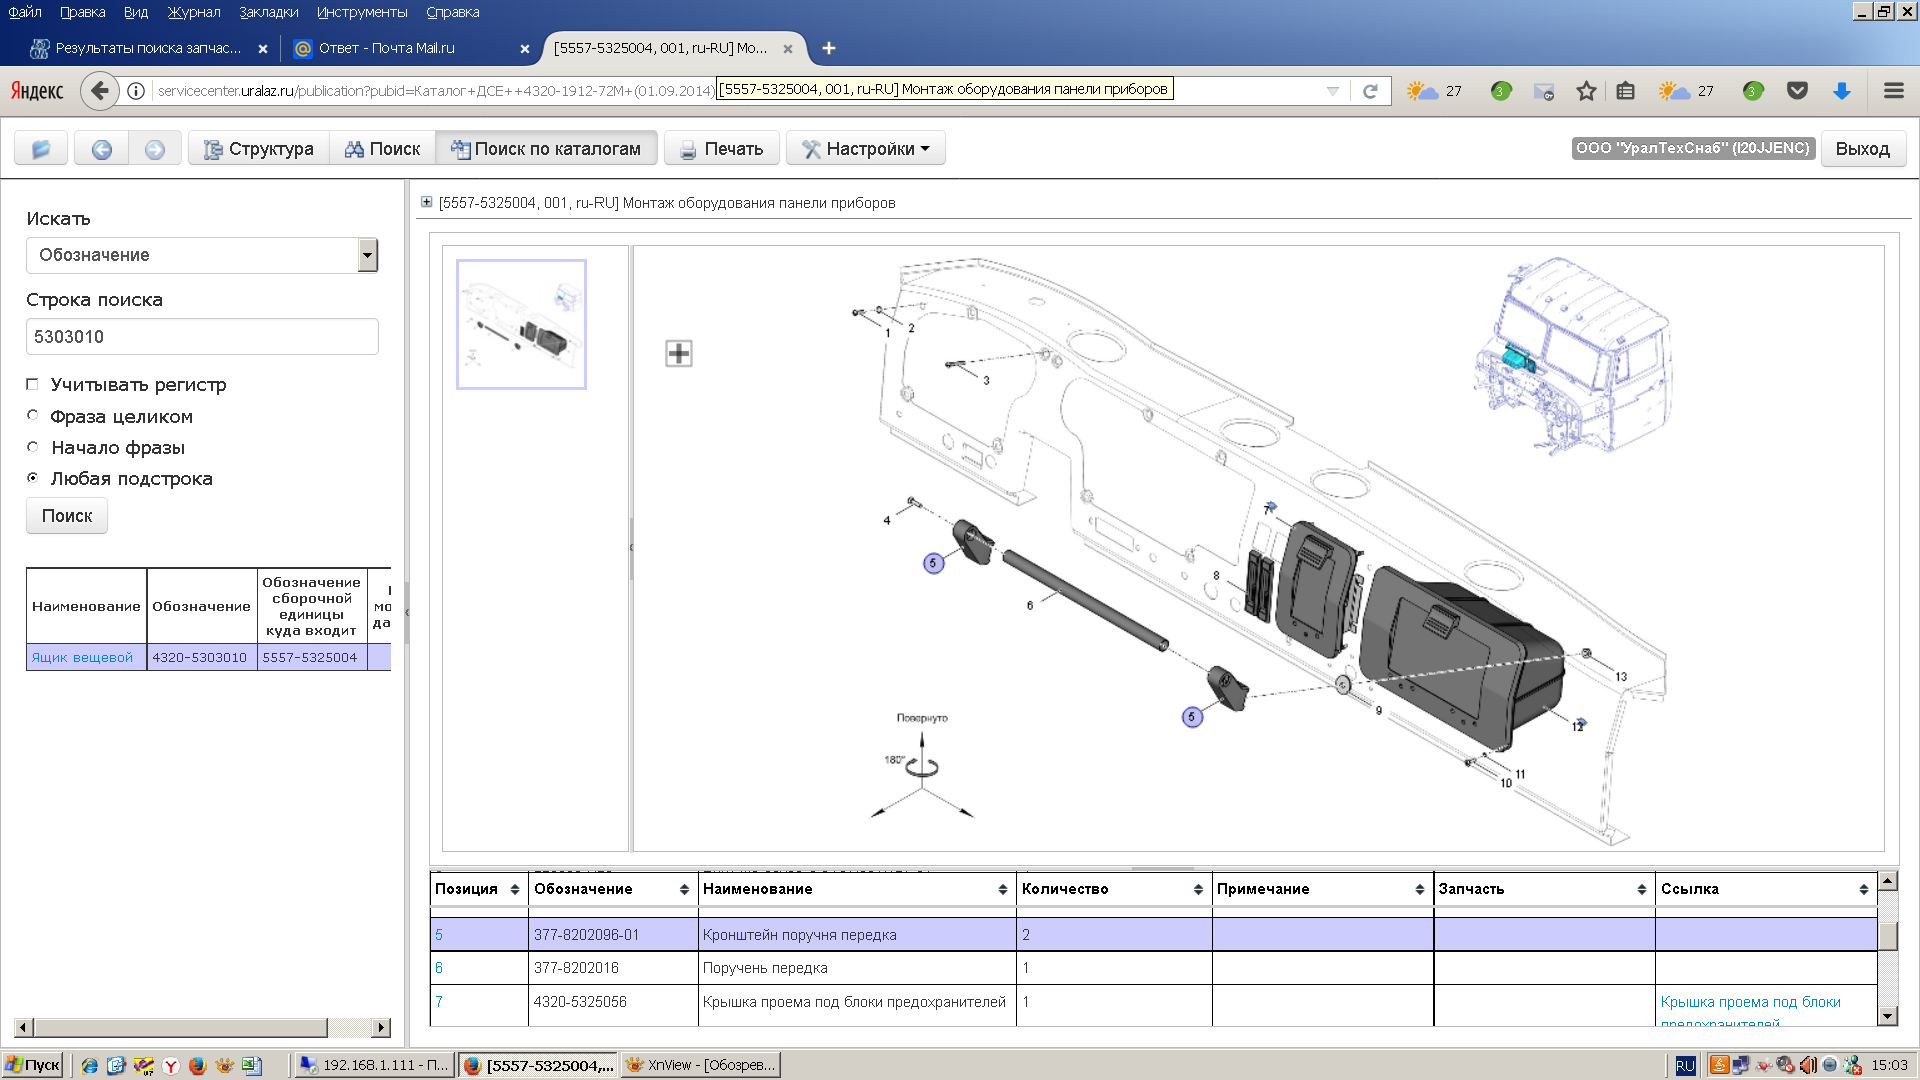Open the Настройки dropdown menu
The width and height of the screenshot is (1920, 1080).
point(866,149)
